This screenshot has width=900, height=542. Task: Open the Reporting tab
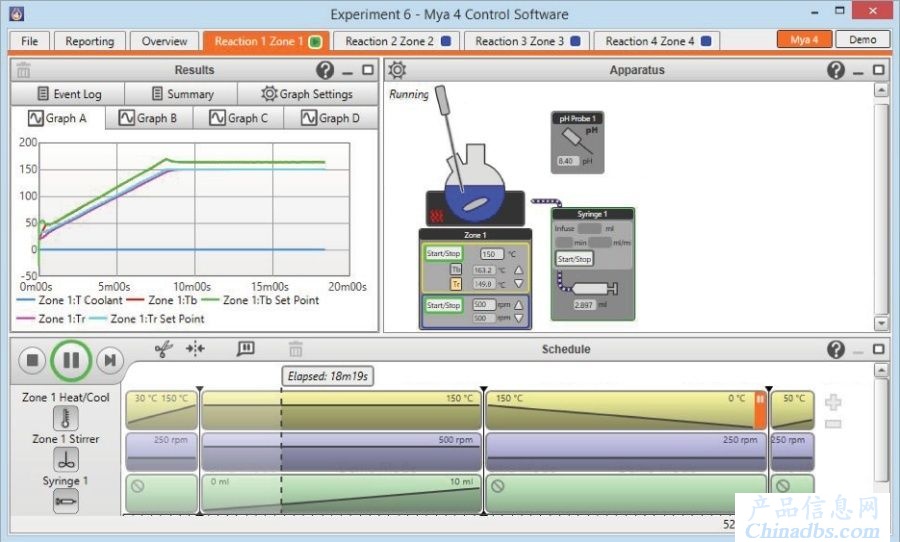90,41
